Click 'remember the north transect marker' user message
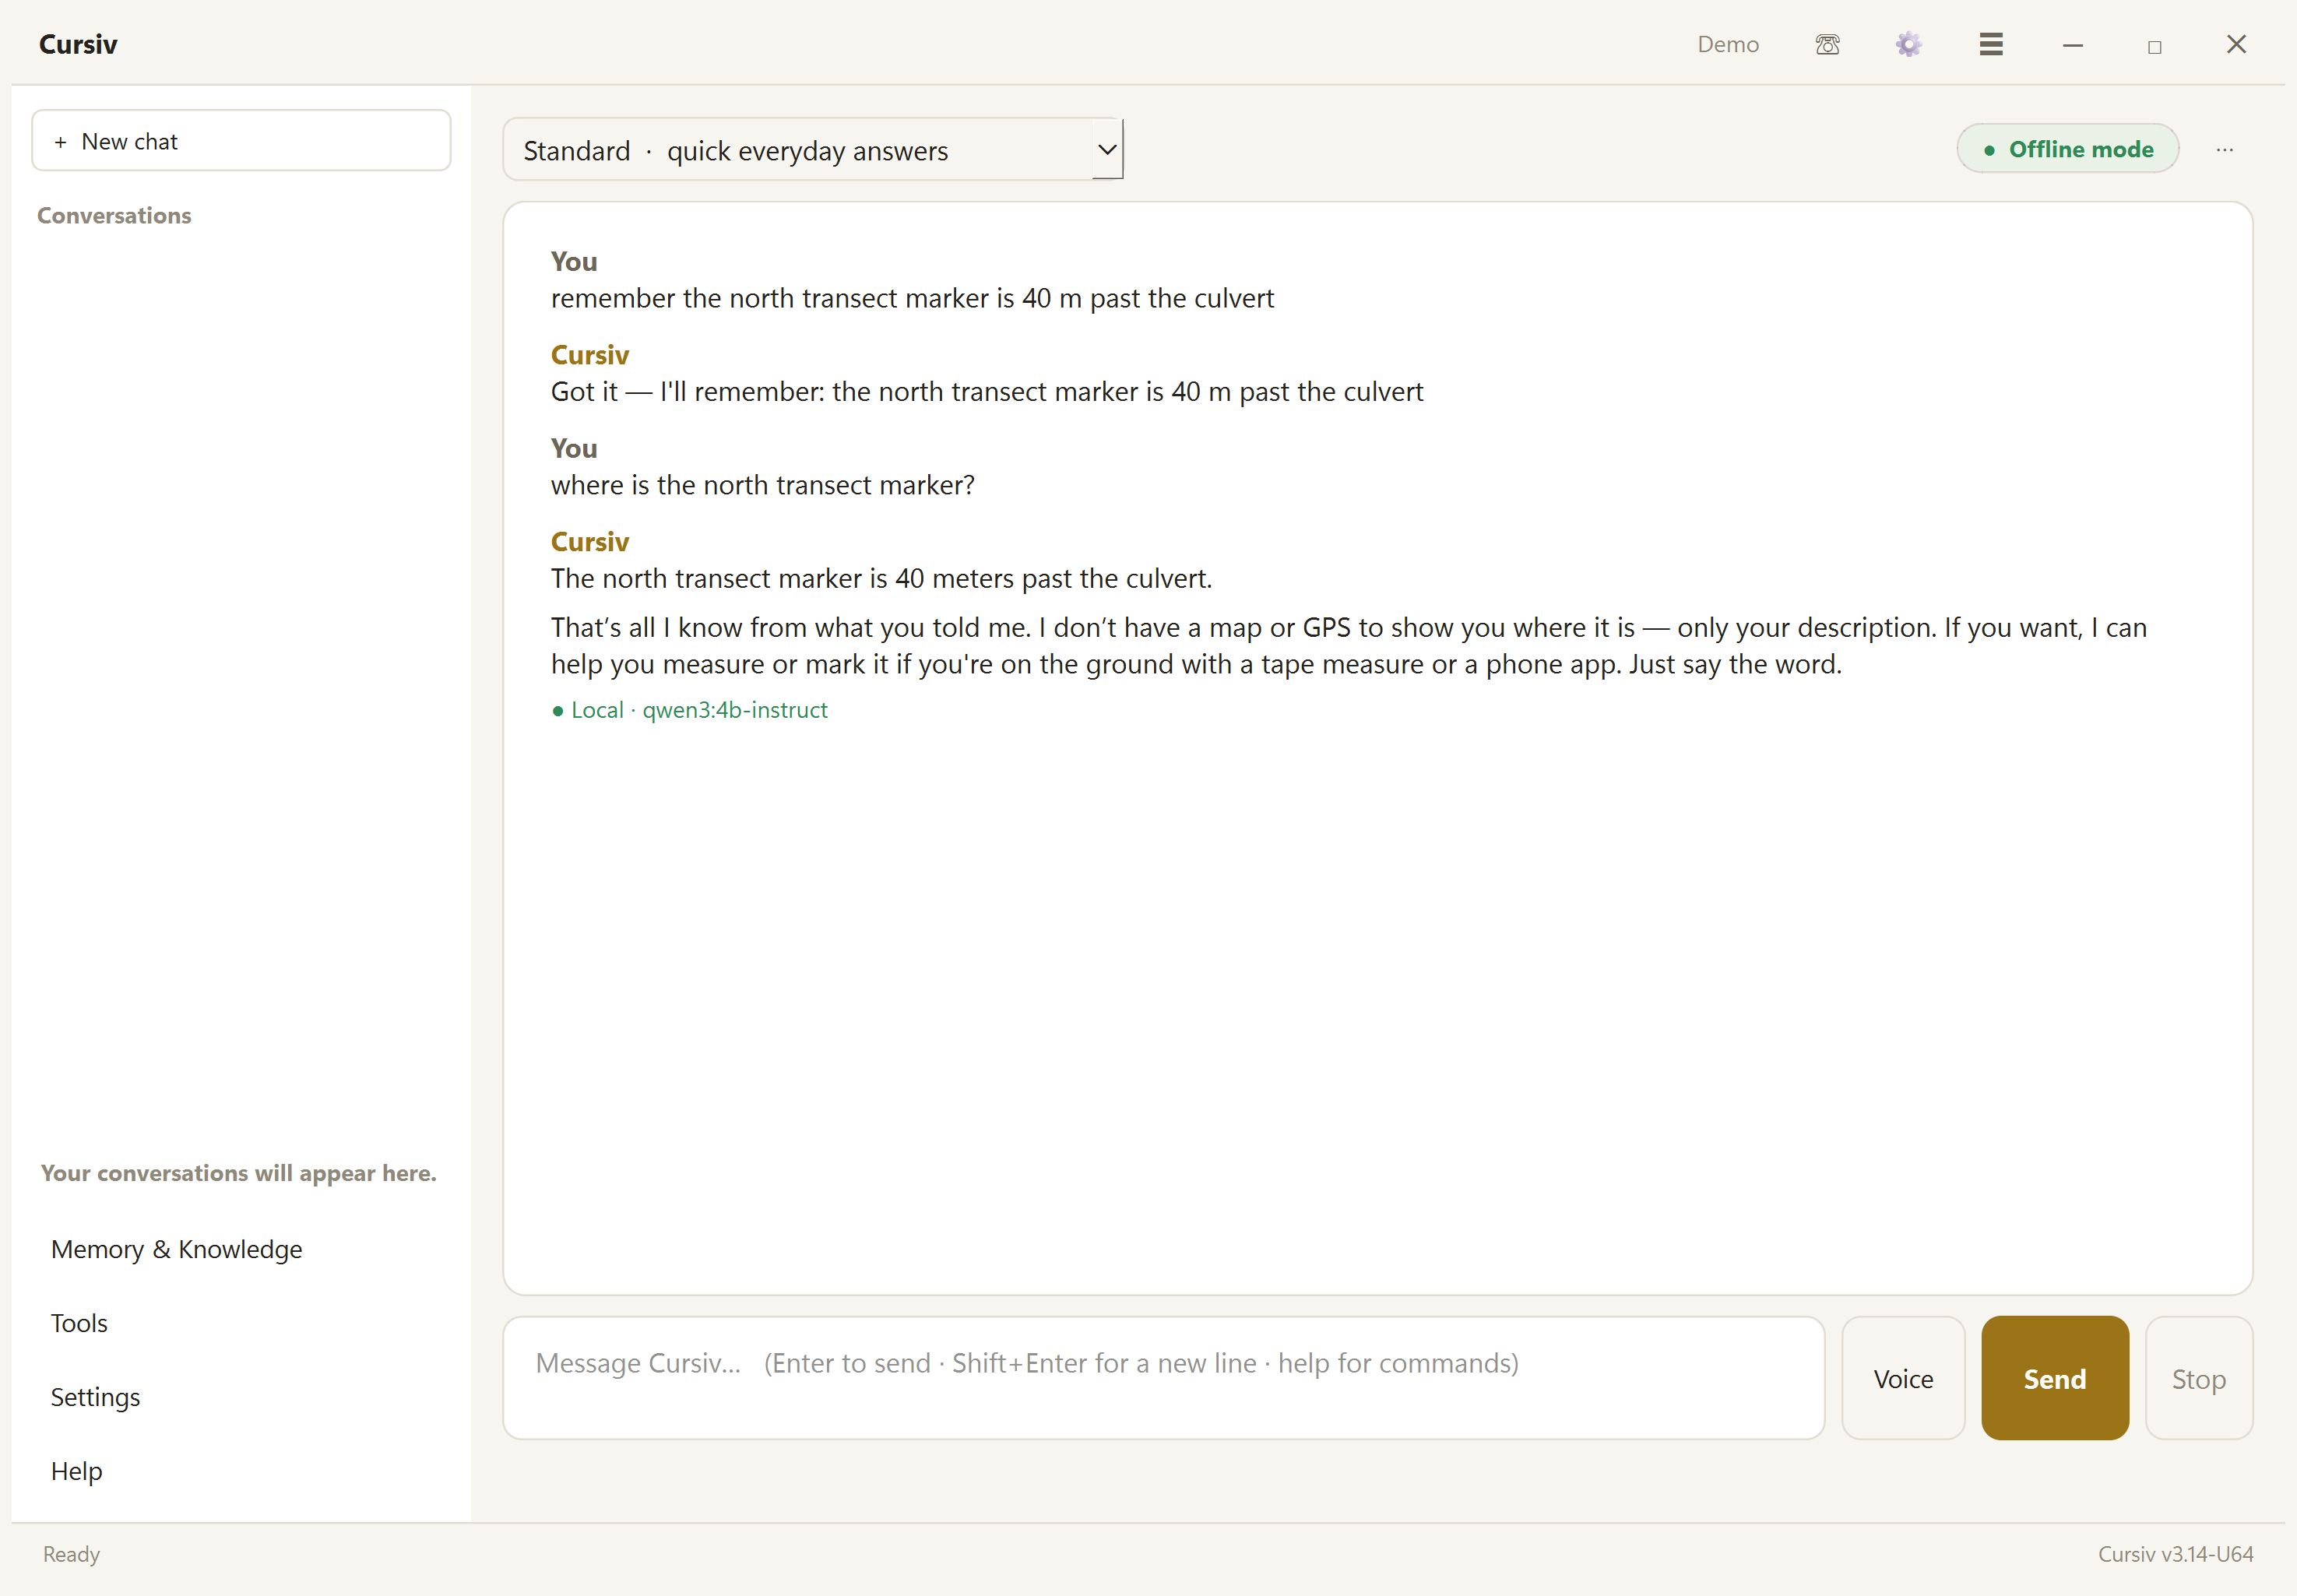 [912, 298]
